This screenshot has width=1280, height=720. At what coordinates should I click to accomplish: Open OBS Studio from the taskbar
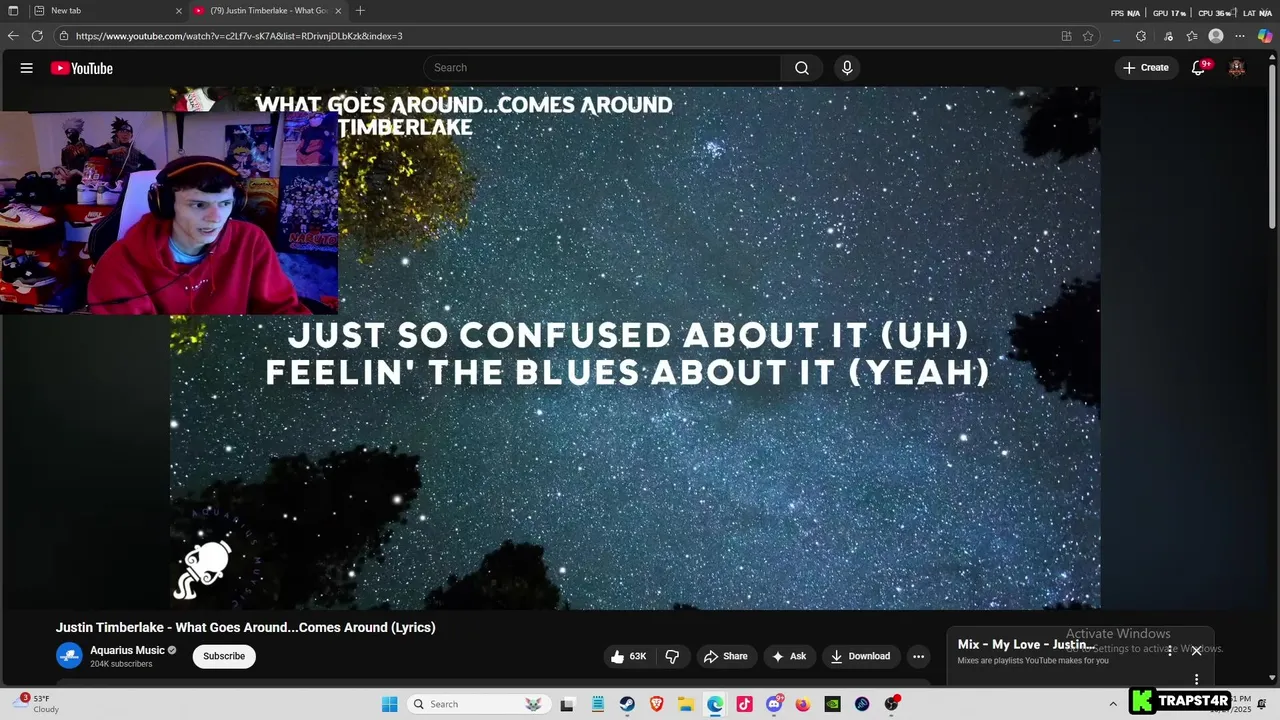click(891, 704)
